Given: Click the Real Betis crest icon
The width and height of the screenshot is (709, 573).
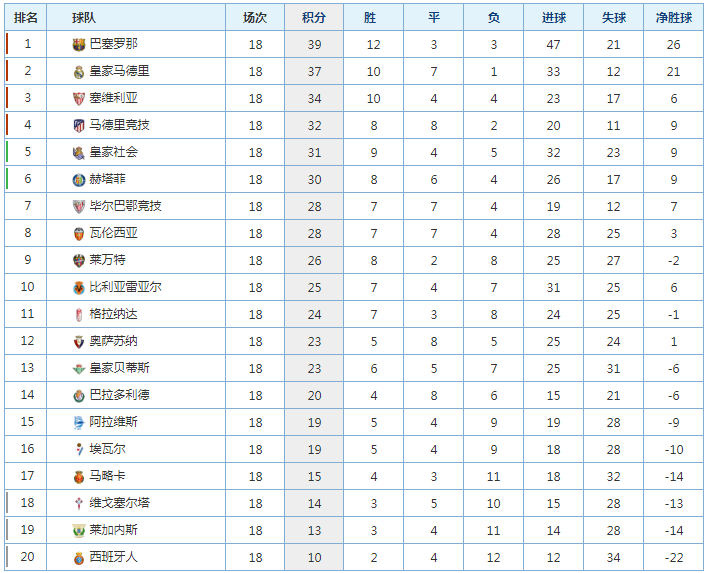Looking at the screenshot, I should coord(79,368).
